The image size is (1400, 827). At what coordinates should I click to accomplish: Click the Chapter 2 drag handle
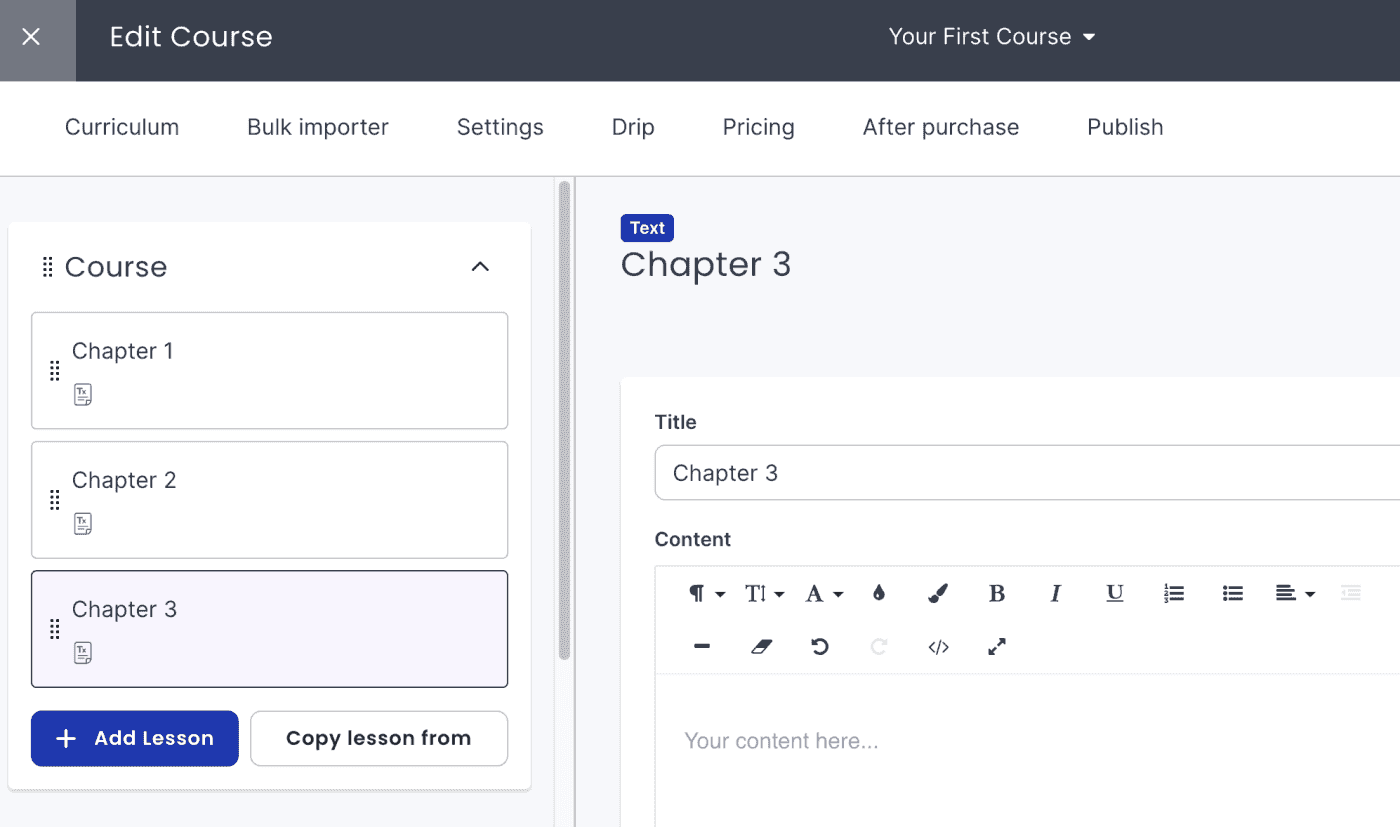55,500
